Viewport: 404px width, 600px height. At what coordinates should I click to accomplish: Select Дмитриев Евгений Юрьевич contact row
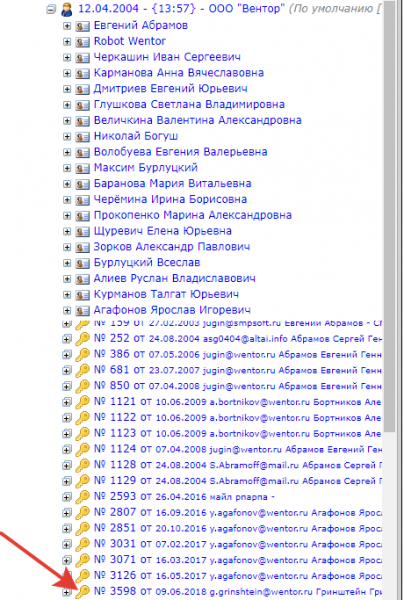click(171, 88)
